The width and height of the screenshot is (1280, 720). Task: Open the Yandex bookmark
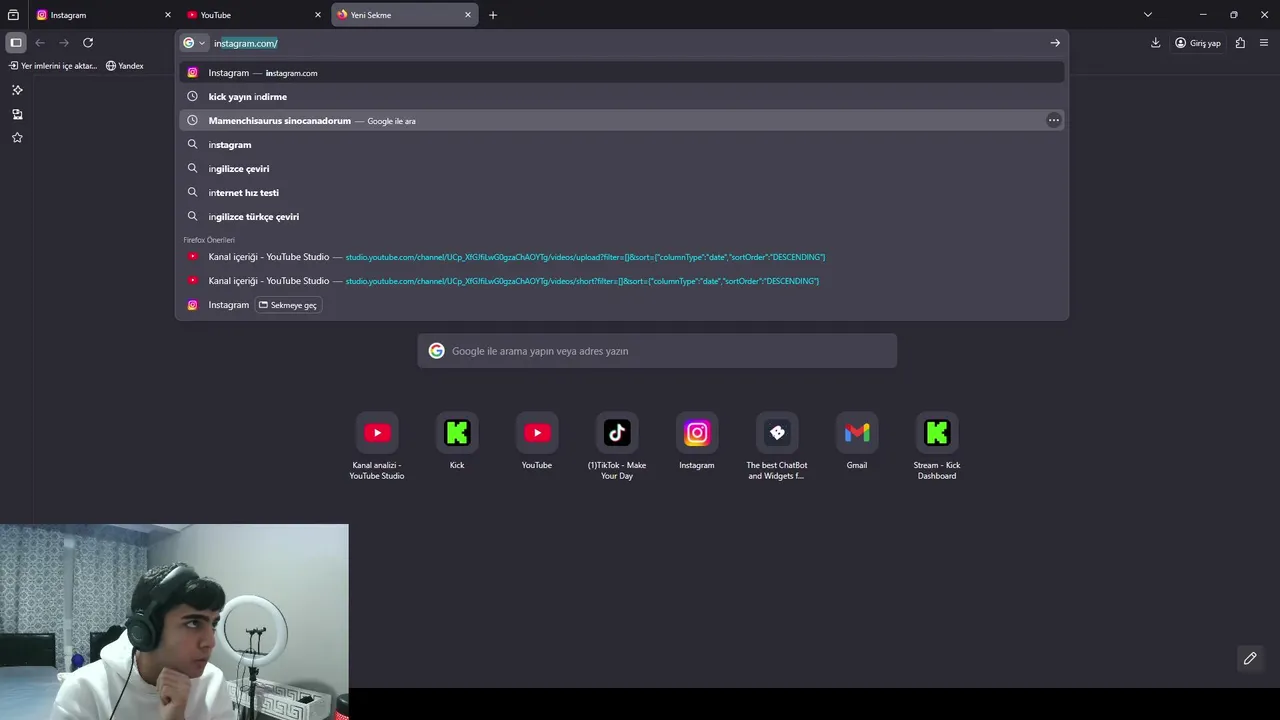[125, 66]
